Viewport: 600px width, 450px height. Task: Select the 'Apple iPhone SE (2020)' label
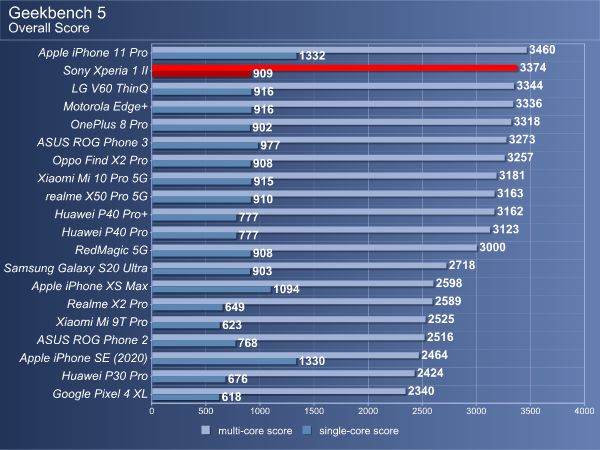(x=84, y=358)
